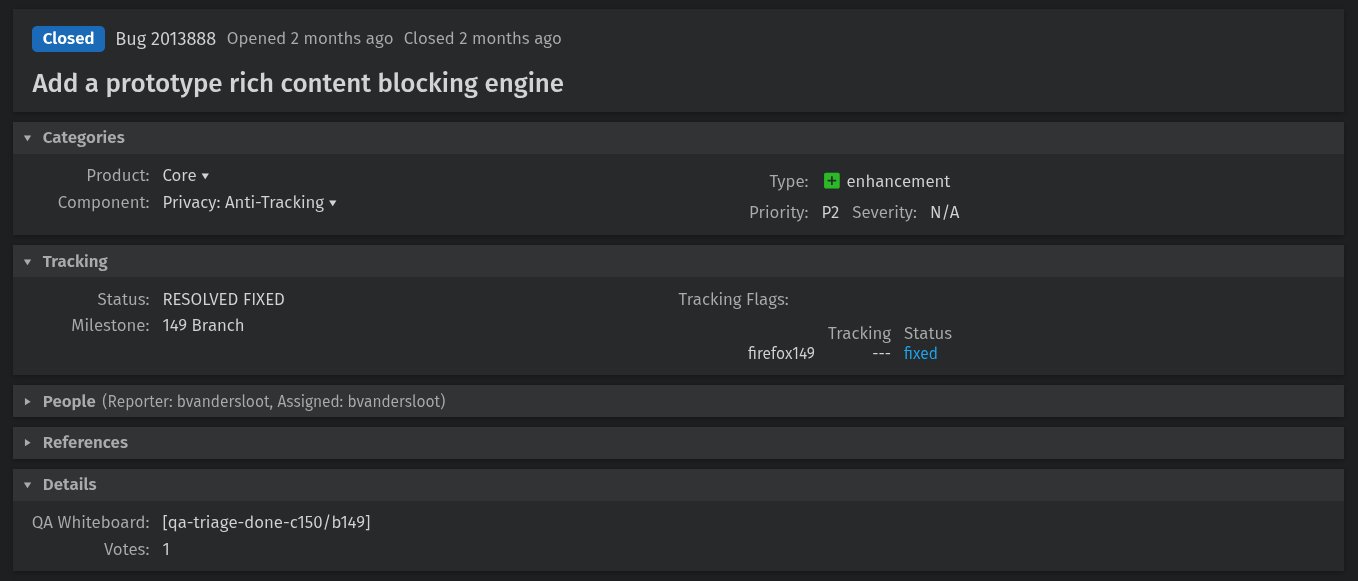Click the P2 priority value

pyautogui.click(x=830, y=212)
